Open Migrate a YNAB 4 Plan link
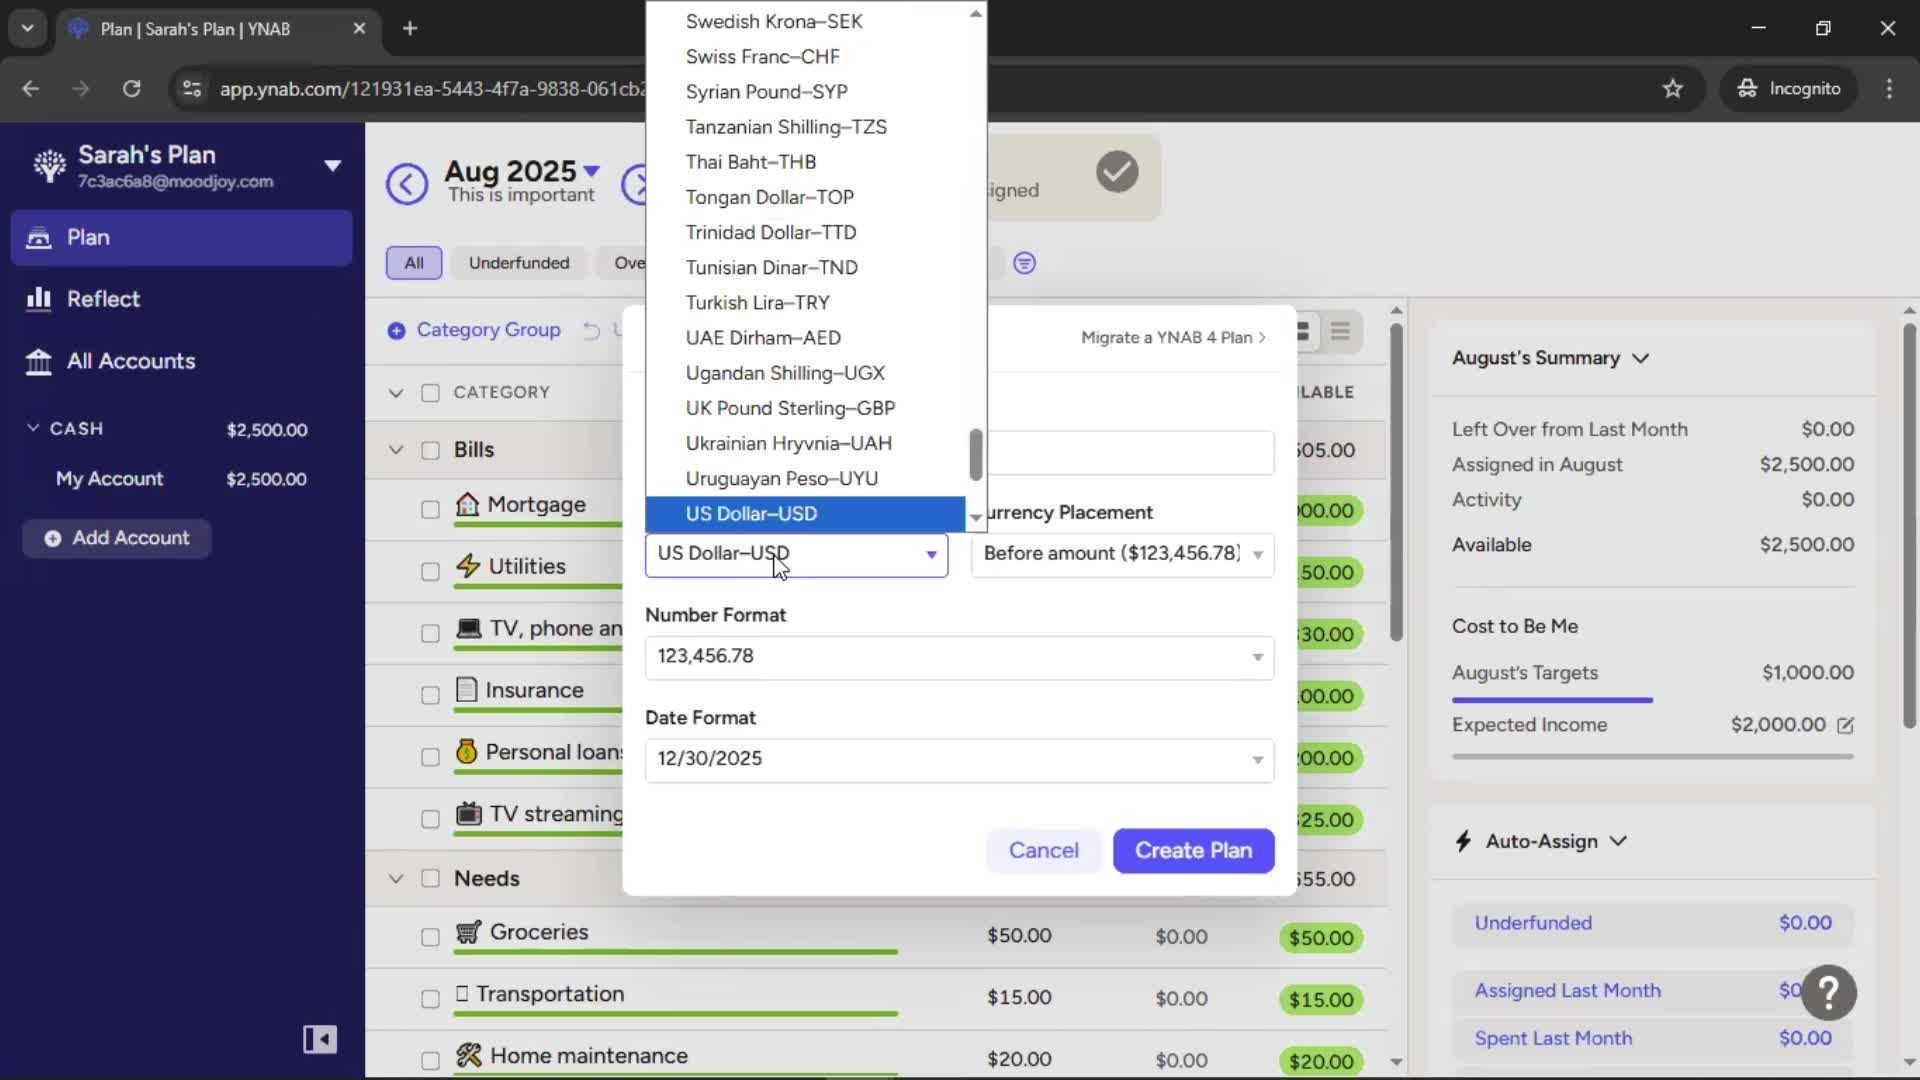1920x1080 pixels. pos(1173,338)
